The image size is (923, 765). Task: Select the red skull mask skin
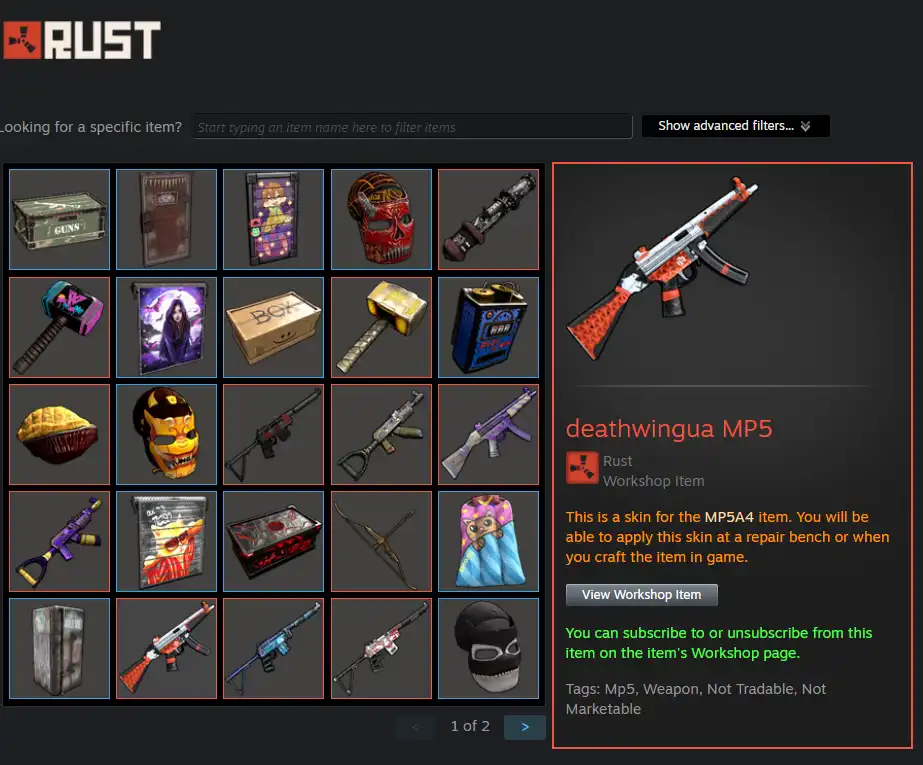(381, 219)
